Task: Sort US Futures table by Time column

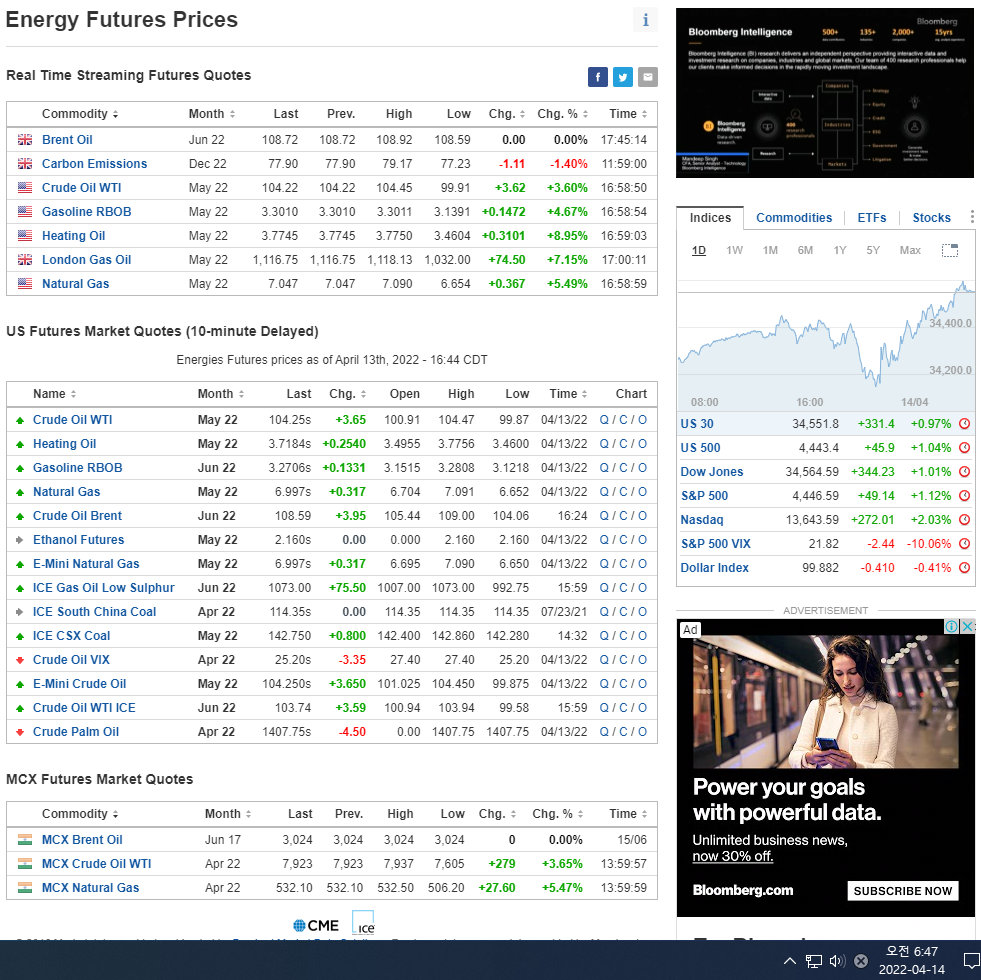Action: [x=568, y=394]
